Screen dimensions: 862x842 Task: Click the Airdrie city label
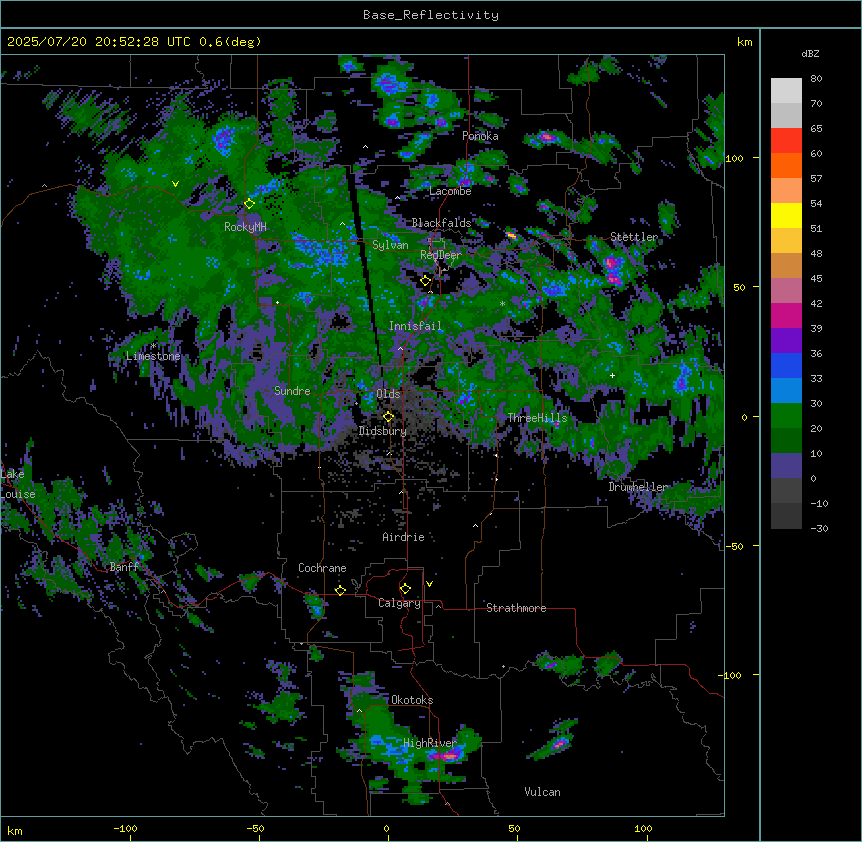404,537
